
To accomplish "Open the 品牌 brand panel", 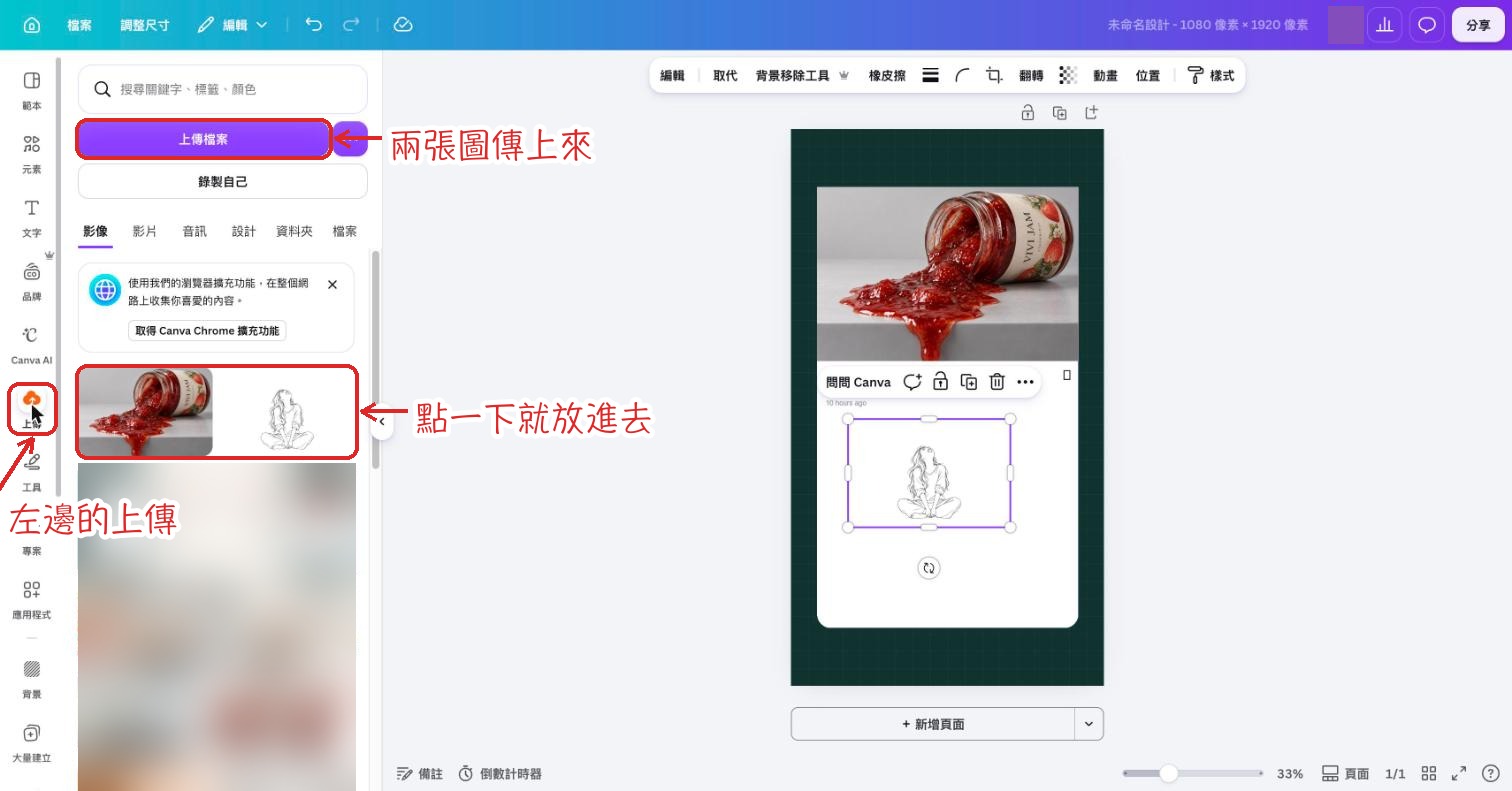I will click(32, 281).
